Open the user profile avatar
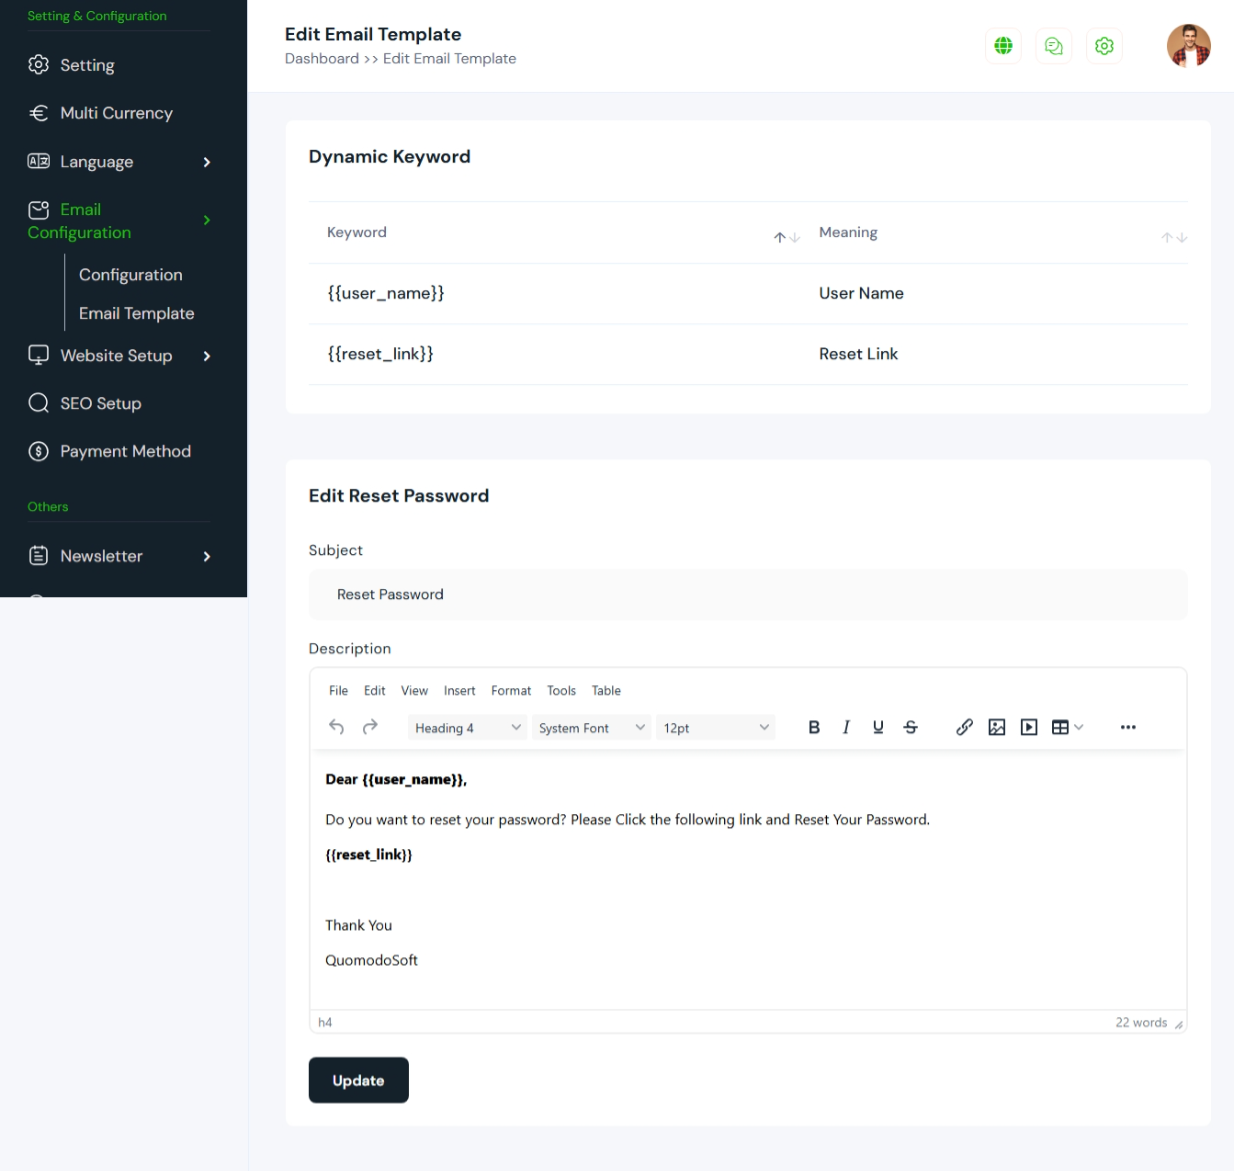The height and width of the screenshot is (1171, 1234). [x=1188, y=46]
